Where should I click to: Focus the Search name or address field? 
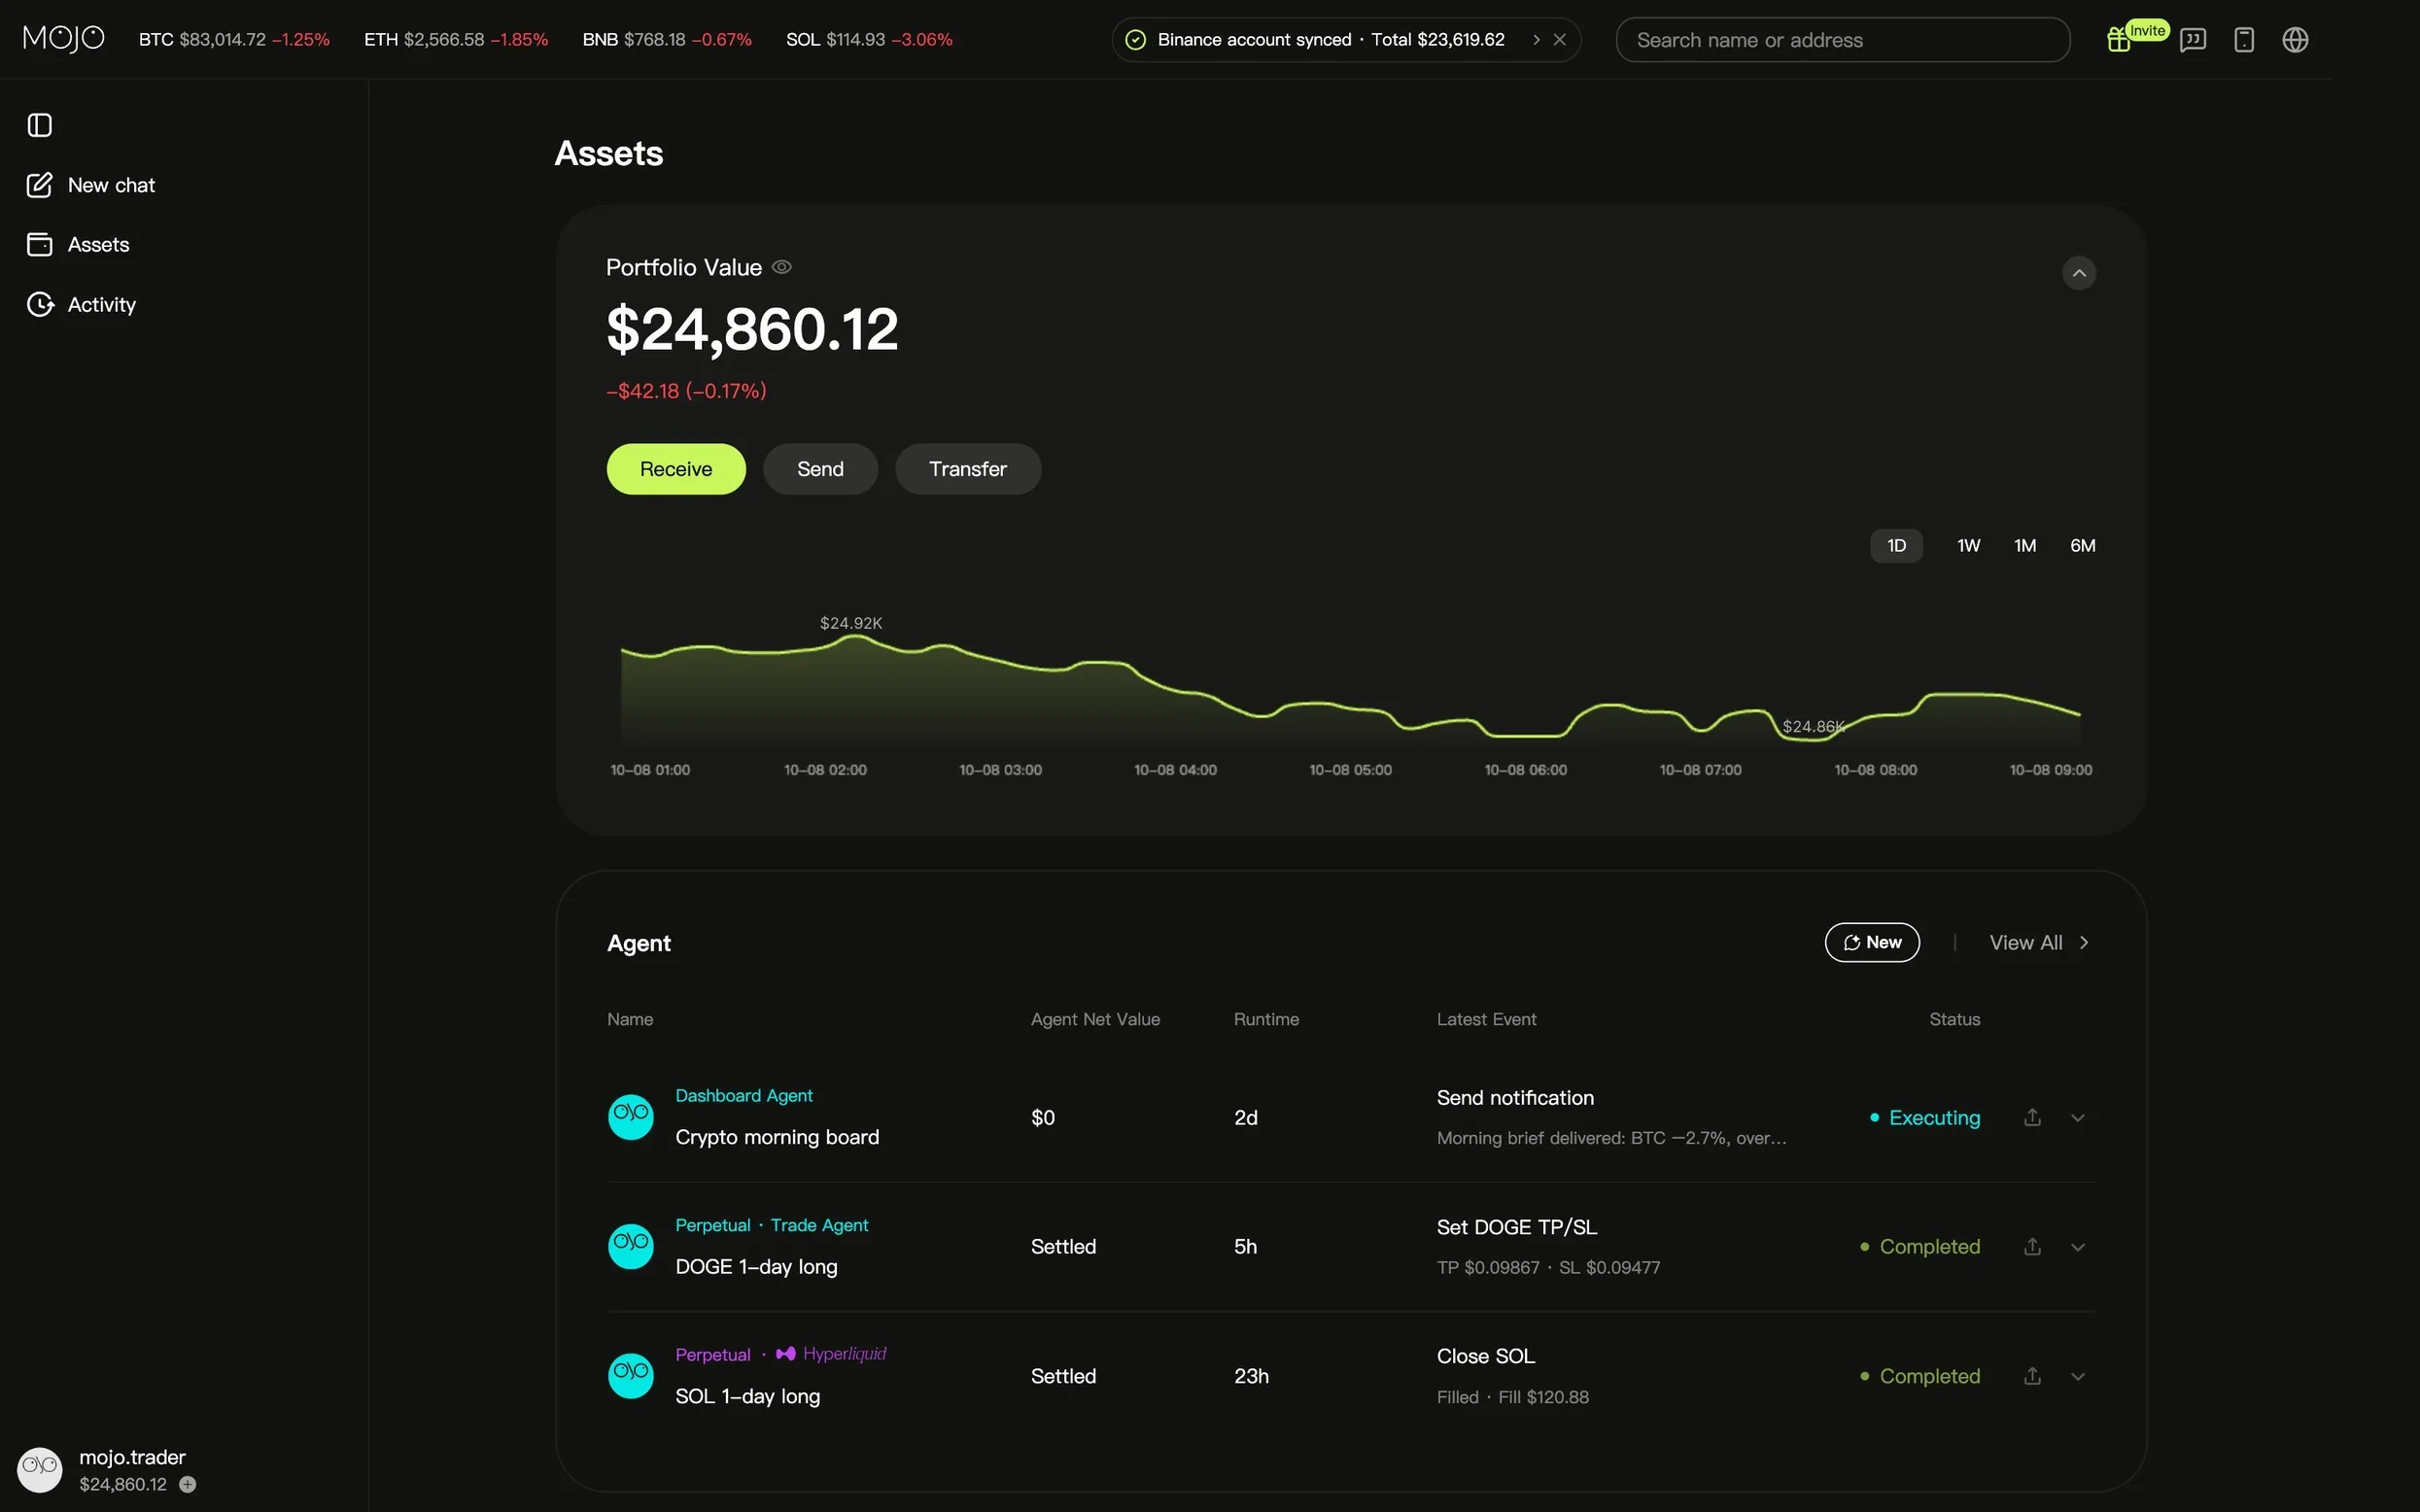coord(1842,40)
